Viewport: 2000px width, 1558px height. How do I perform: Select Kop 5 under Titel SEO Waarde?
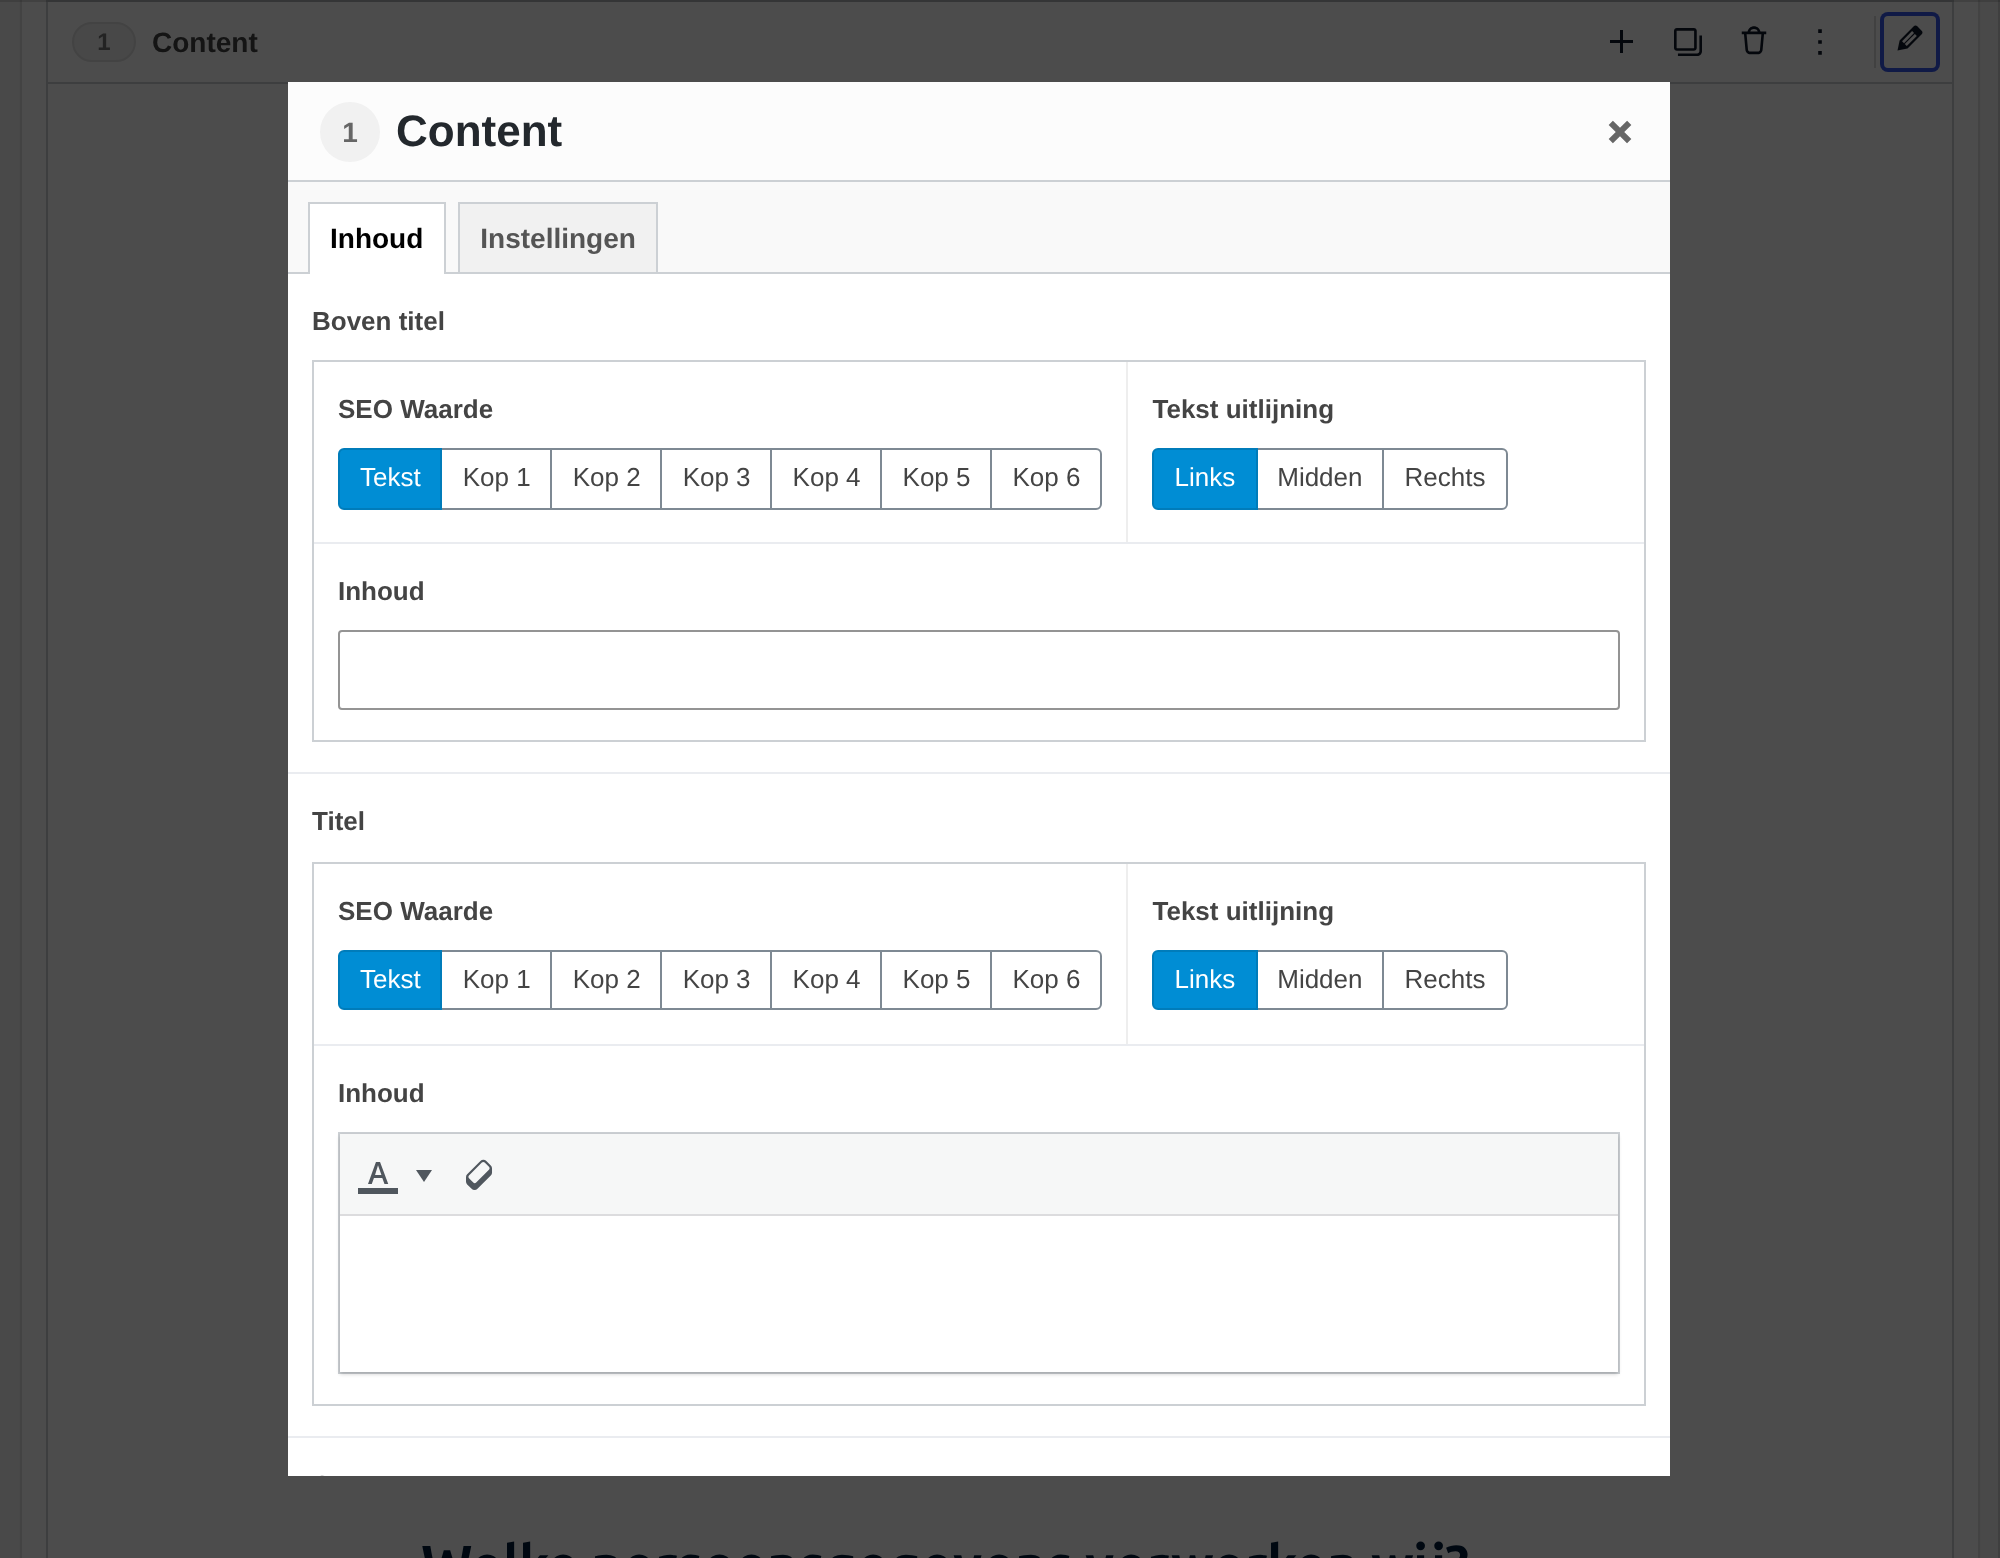936,980
